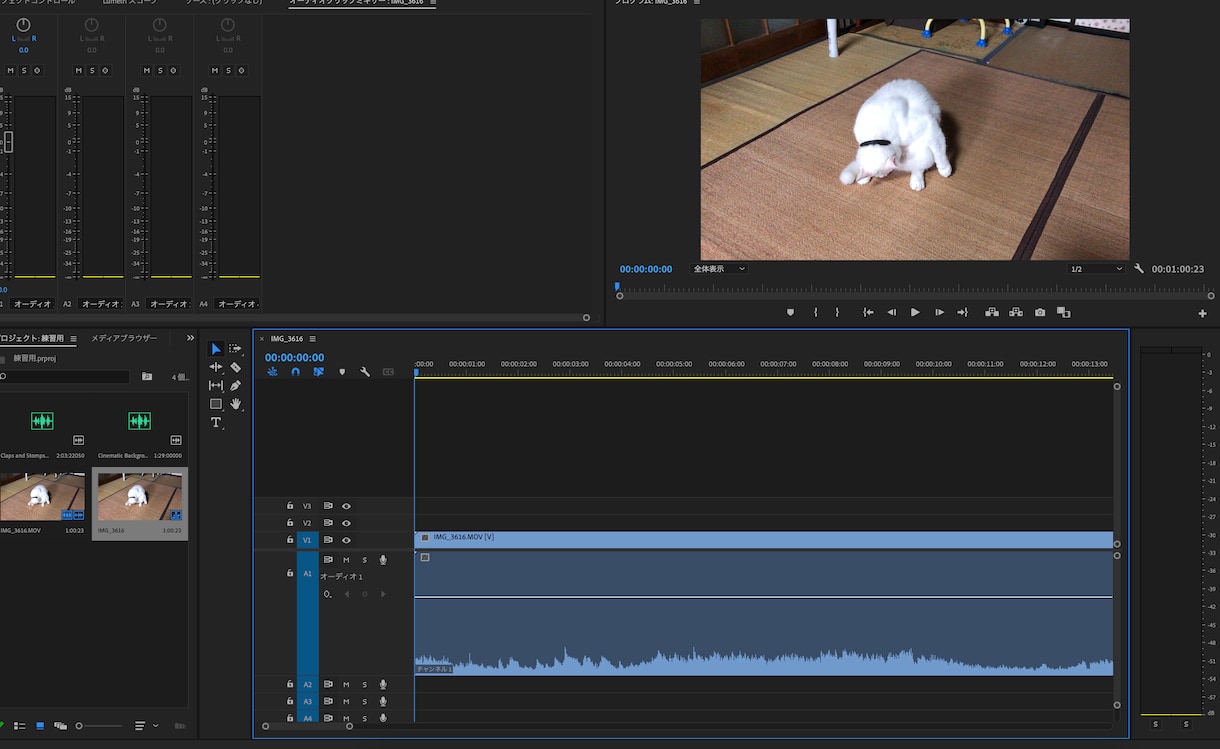
Task: Open the zoom level dropdown 全体表示
Action: tap(719, 269)
